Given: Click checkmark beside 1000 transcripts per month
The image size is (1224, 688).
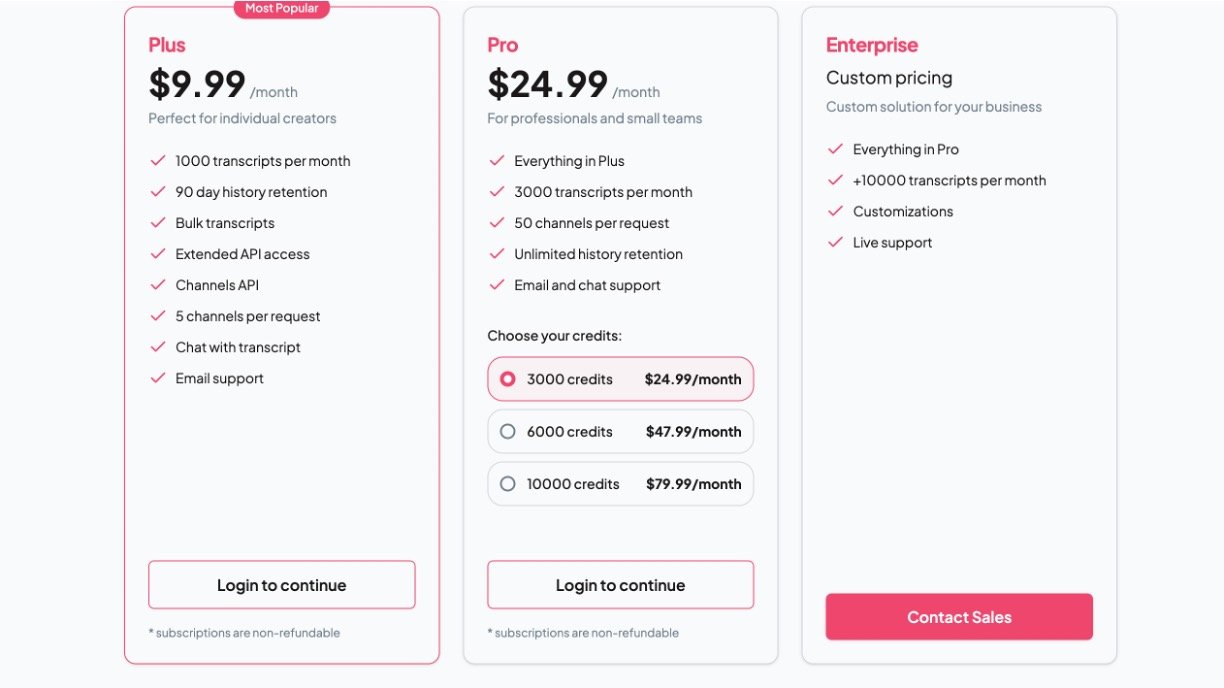Looking at the screenshot, I should (157, 160).
